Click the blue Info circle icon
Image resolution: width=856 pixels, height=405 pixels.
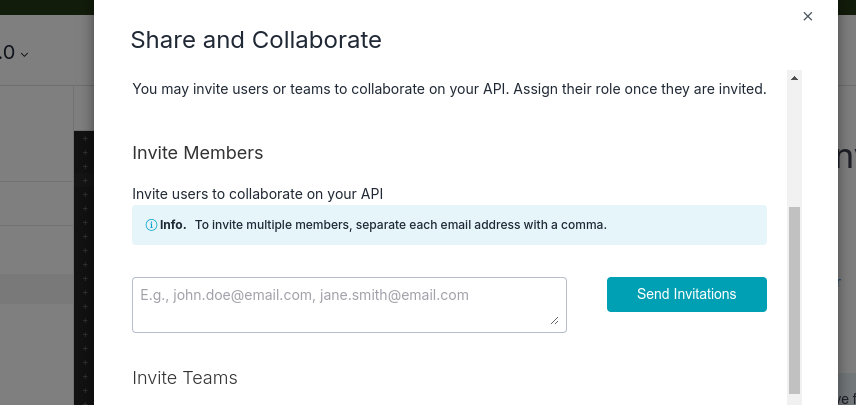coord(151,225)
